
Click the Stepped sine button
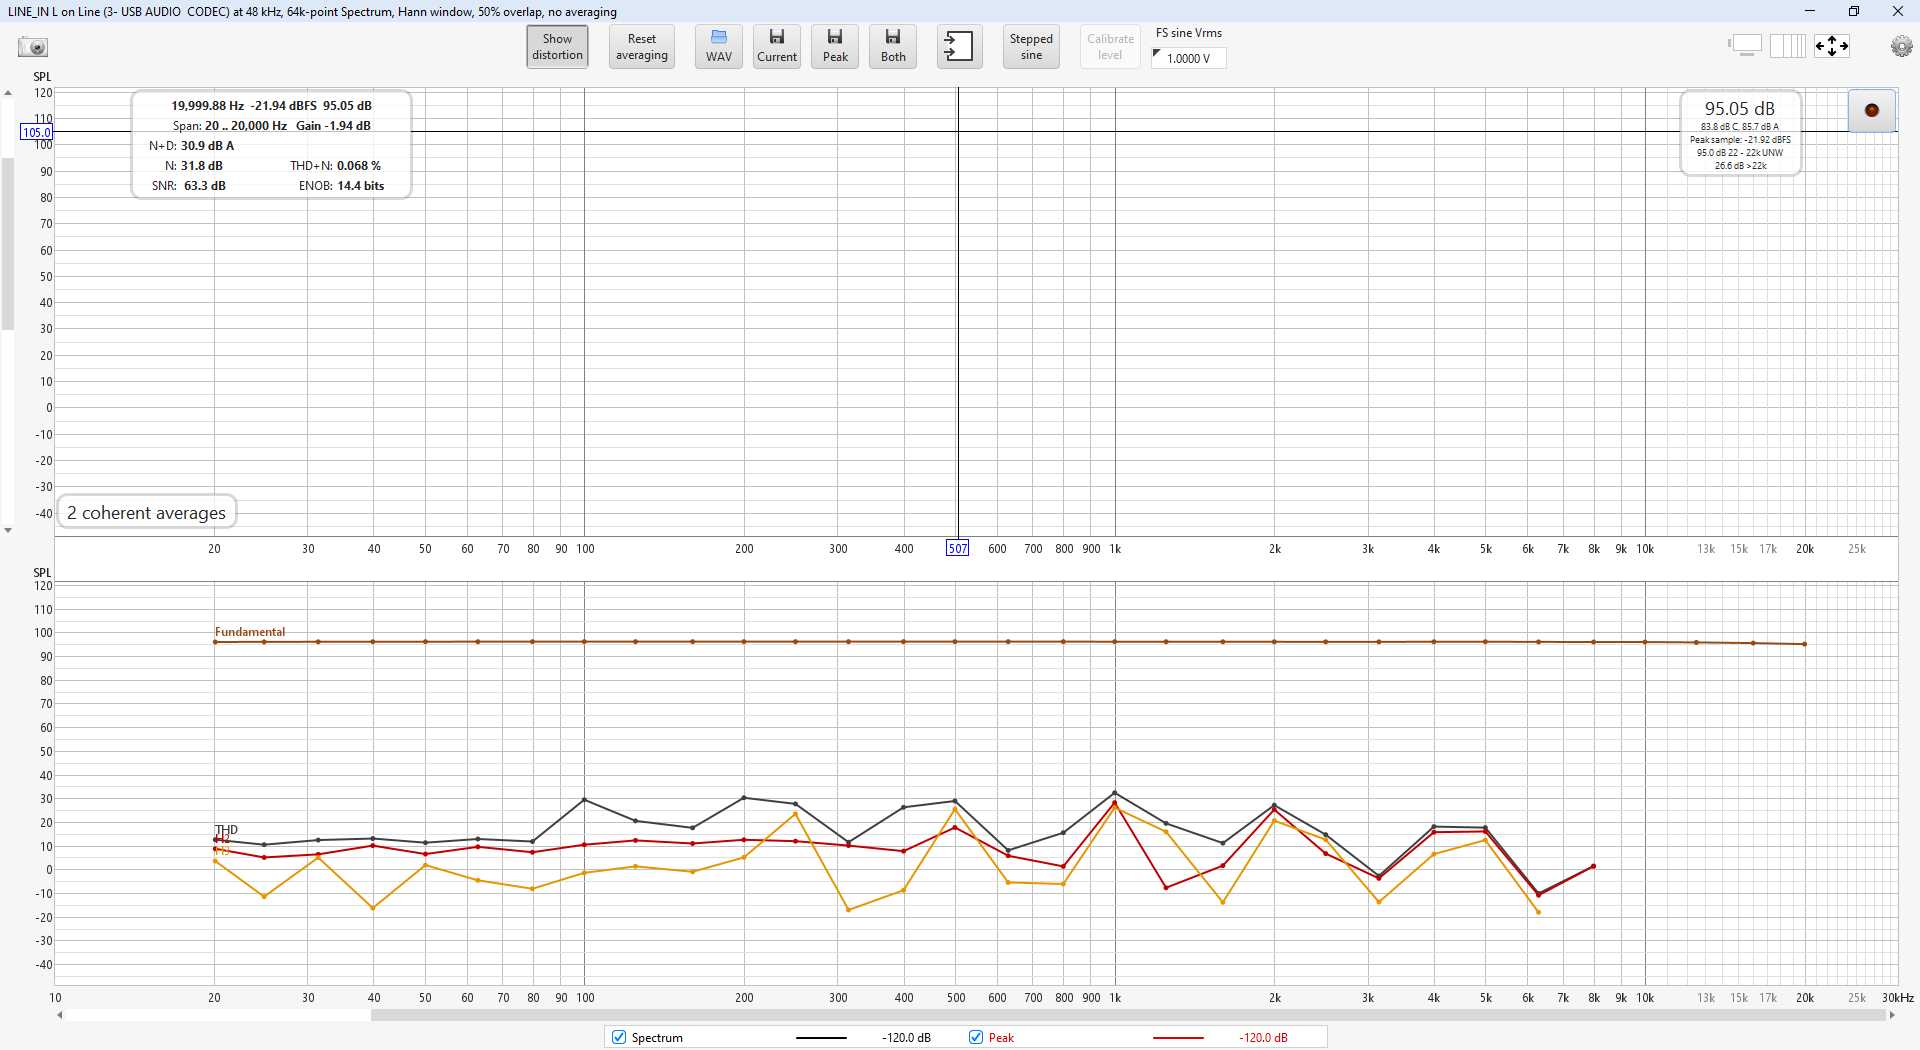click(x=1031, y=46)
